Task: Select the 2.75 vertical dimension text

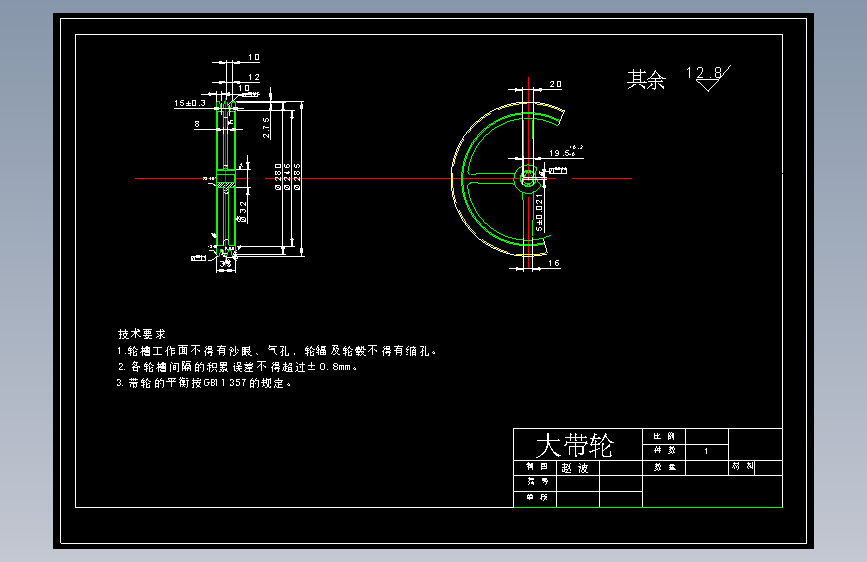Action: tap(266, 128)
